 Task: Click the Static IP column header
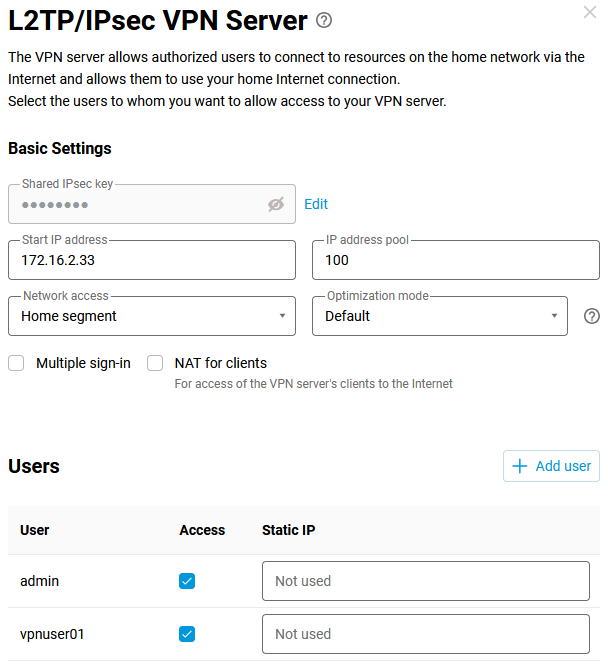[289, 530]
